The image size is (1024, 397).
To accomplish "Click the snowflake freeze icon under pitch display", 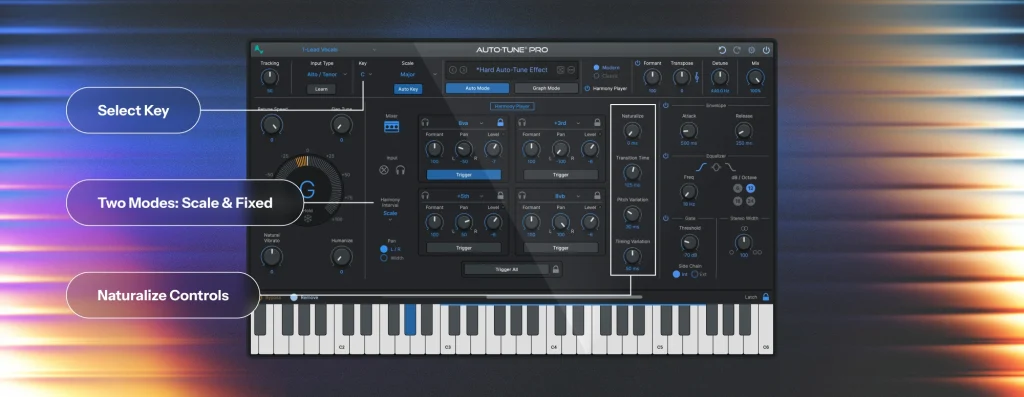I will point(308,219).
